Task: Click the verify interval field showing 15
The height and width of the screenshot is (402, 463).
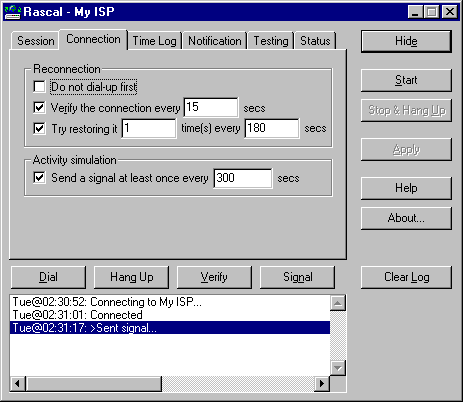Action: coord(211,107)
